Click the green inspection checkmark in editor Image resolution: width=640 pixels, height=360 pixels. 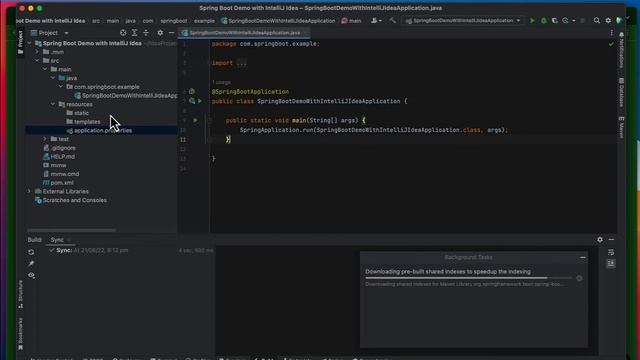(x=611, y=44)
